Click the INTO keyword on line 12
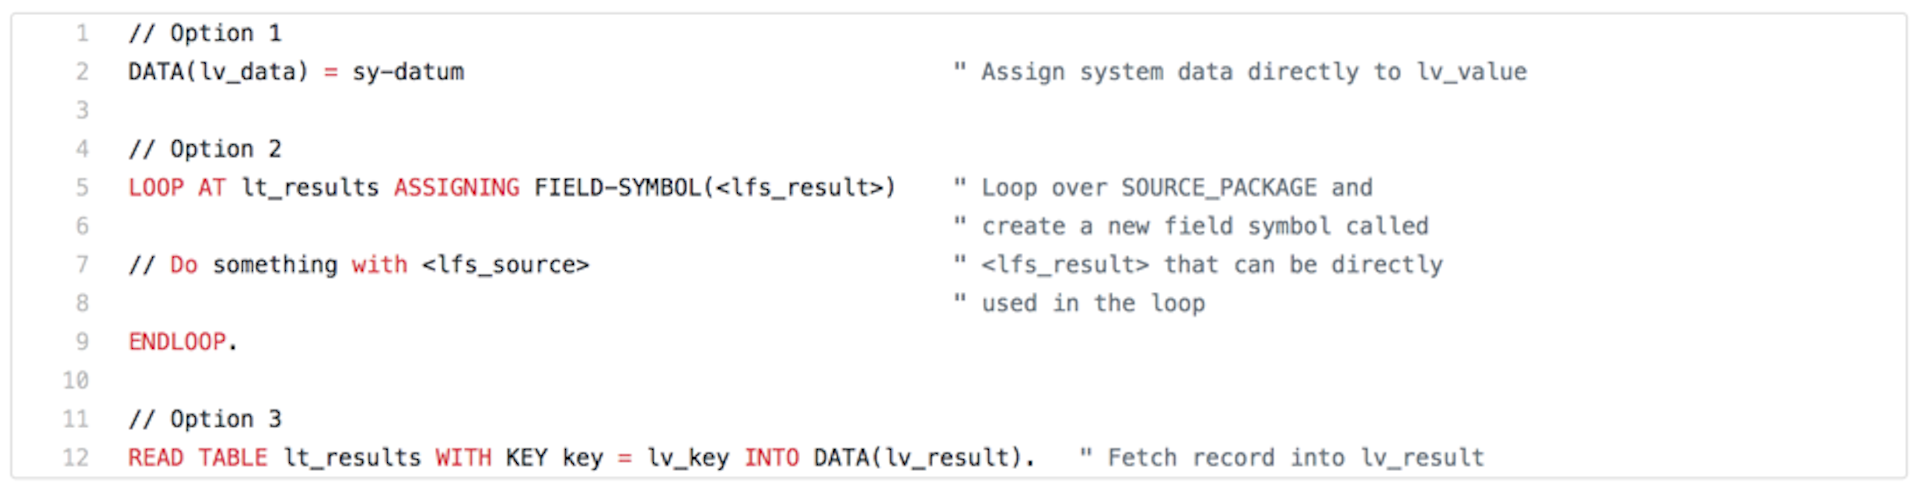Image resolution: width=1920 pixels, height=497 pixels. click(771, 458)
